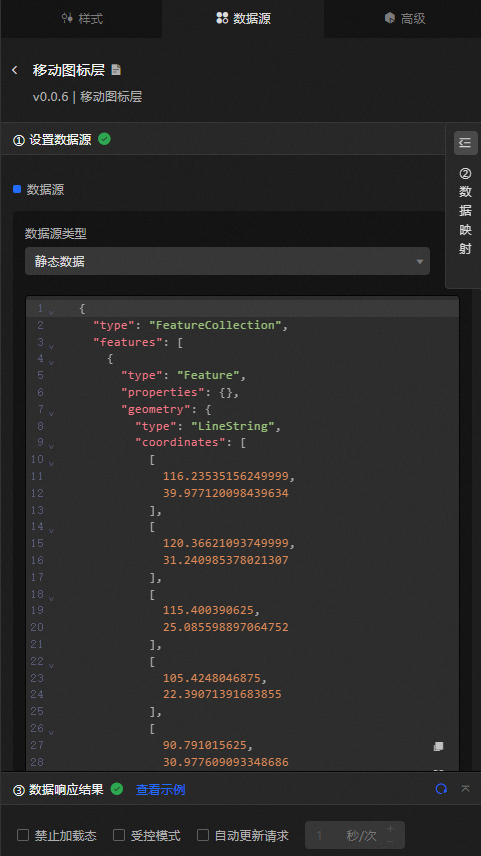Viewport: 481px width, 856px height.
Task: Go back using the left arrow
Action: point(15,70)
